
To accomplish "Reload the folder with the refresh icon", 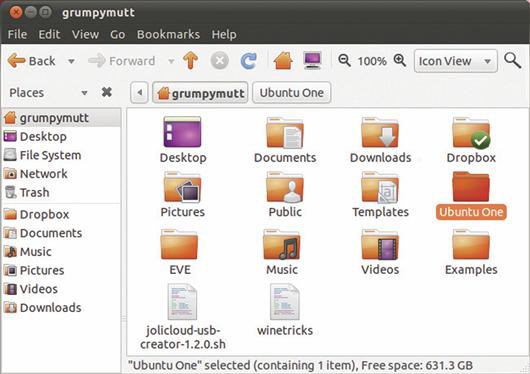I will coord(248,61).
